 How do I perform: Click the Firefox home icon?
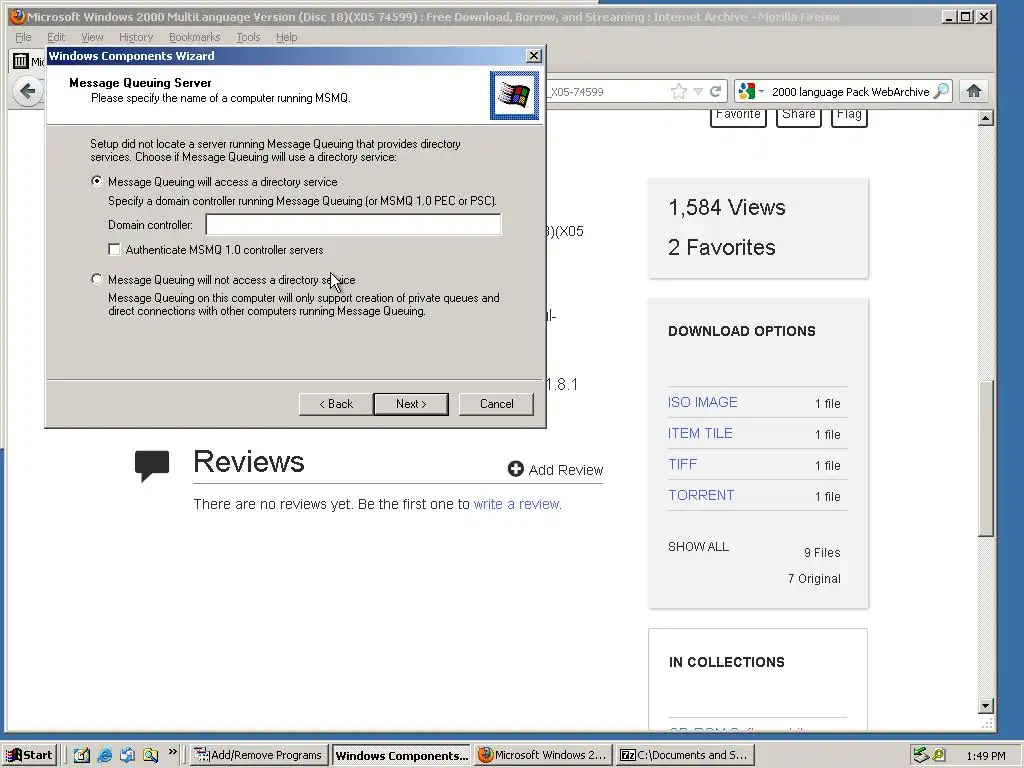click(x=974, y=91)
